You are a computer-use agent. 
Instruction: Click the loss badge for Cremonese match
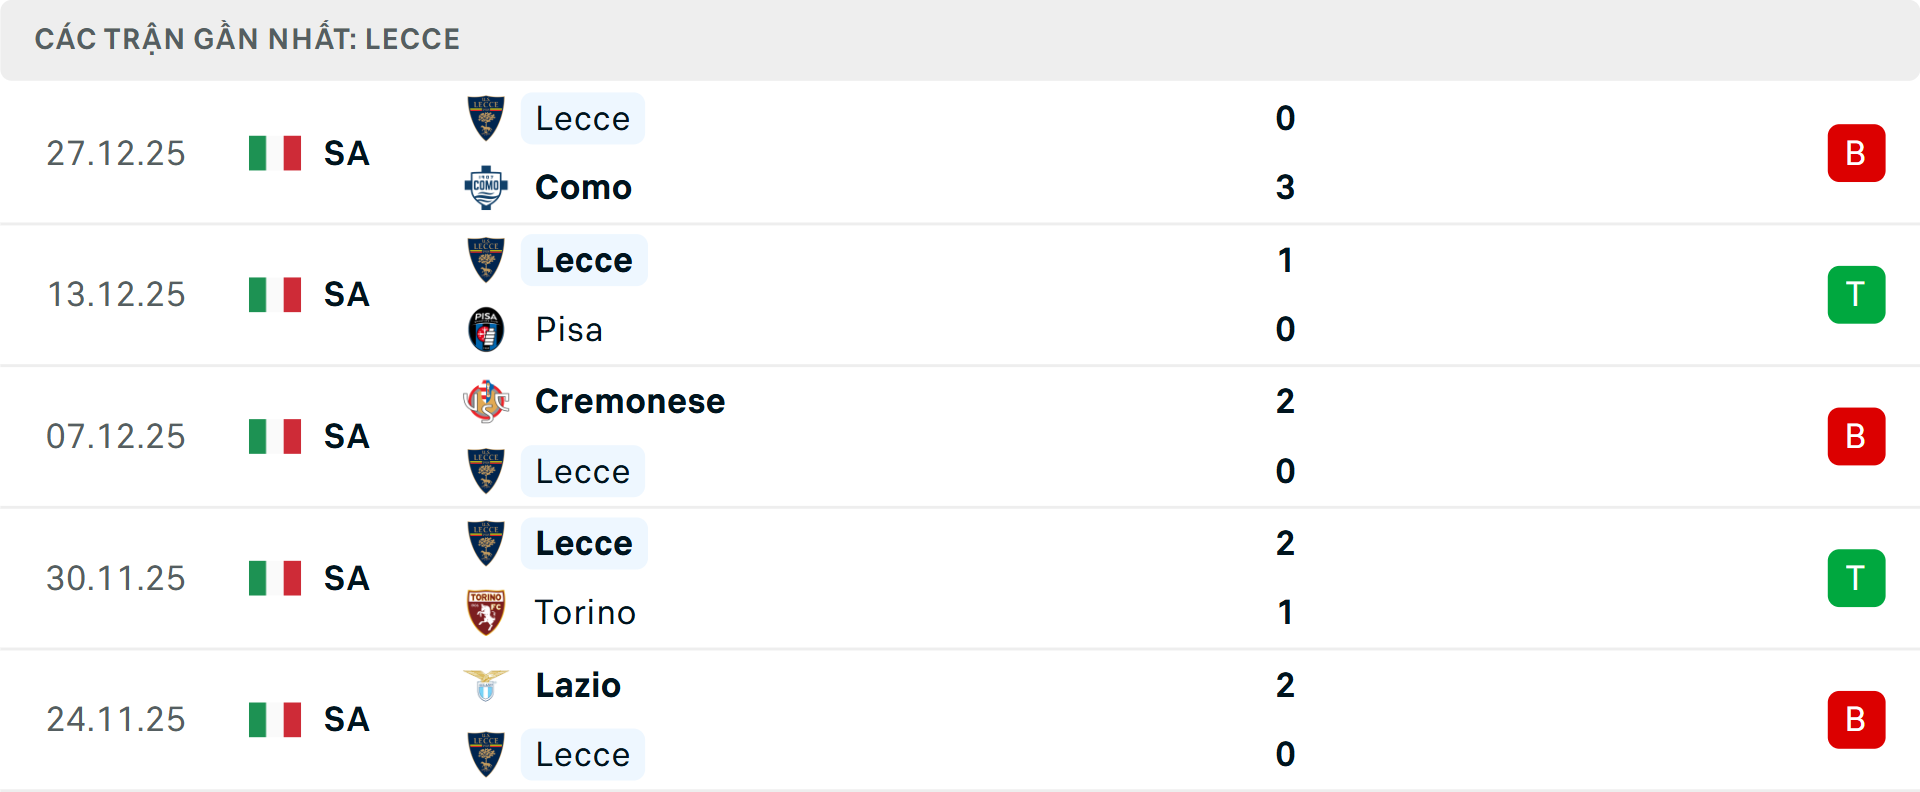click(1856, 437)
